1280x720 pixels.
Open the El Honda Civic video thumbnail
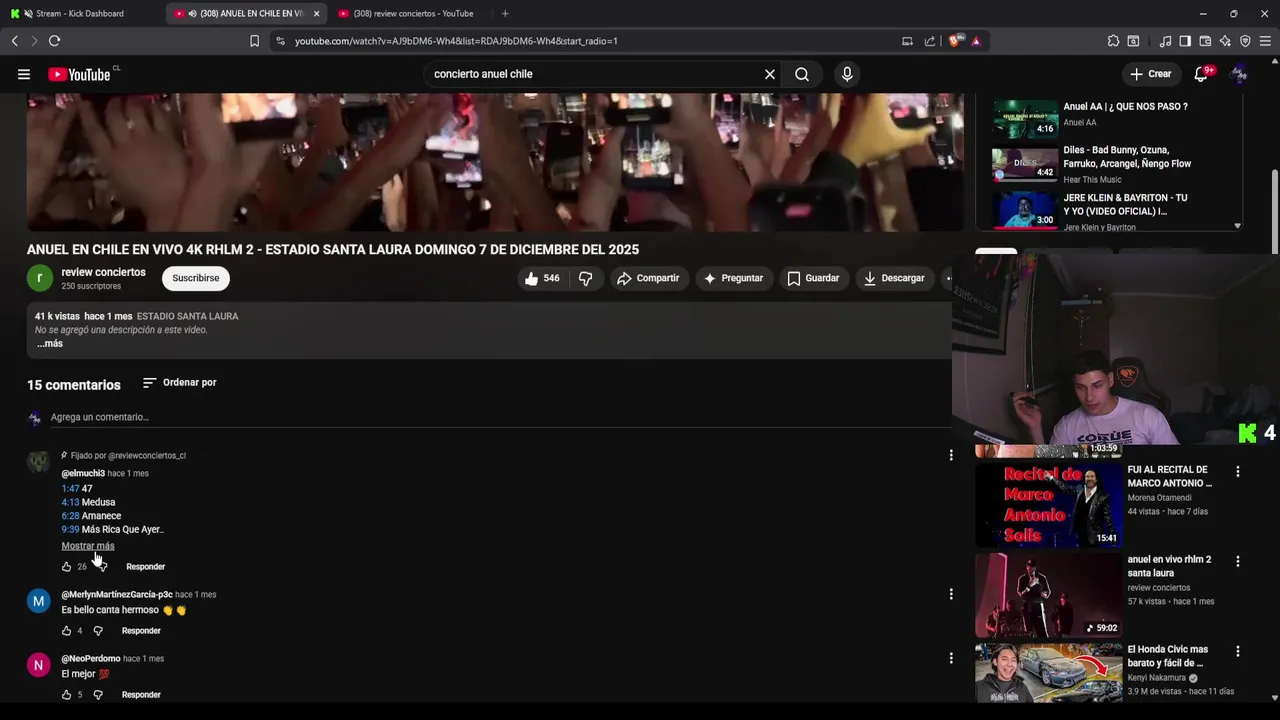pyautogui.click(x=1048, y=673)
